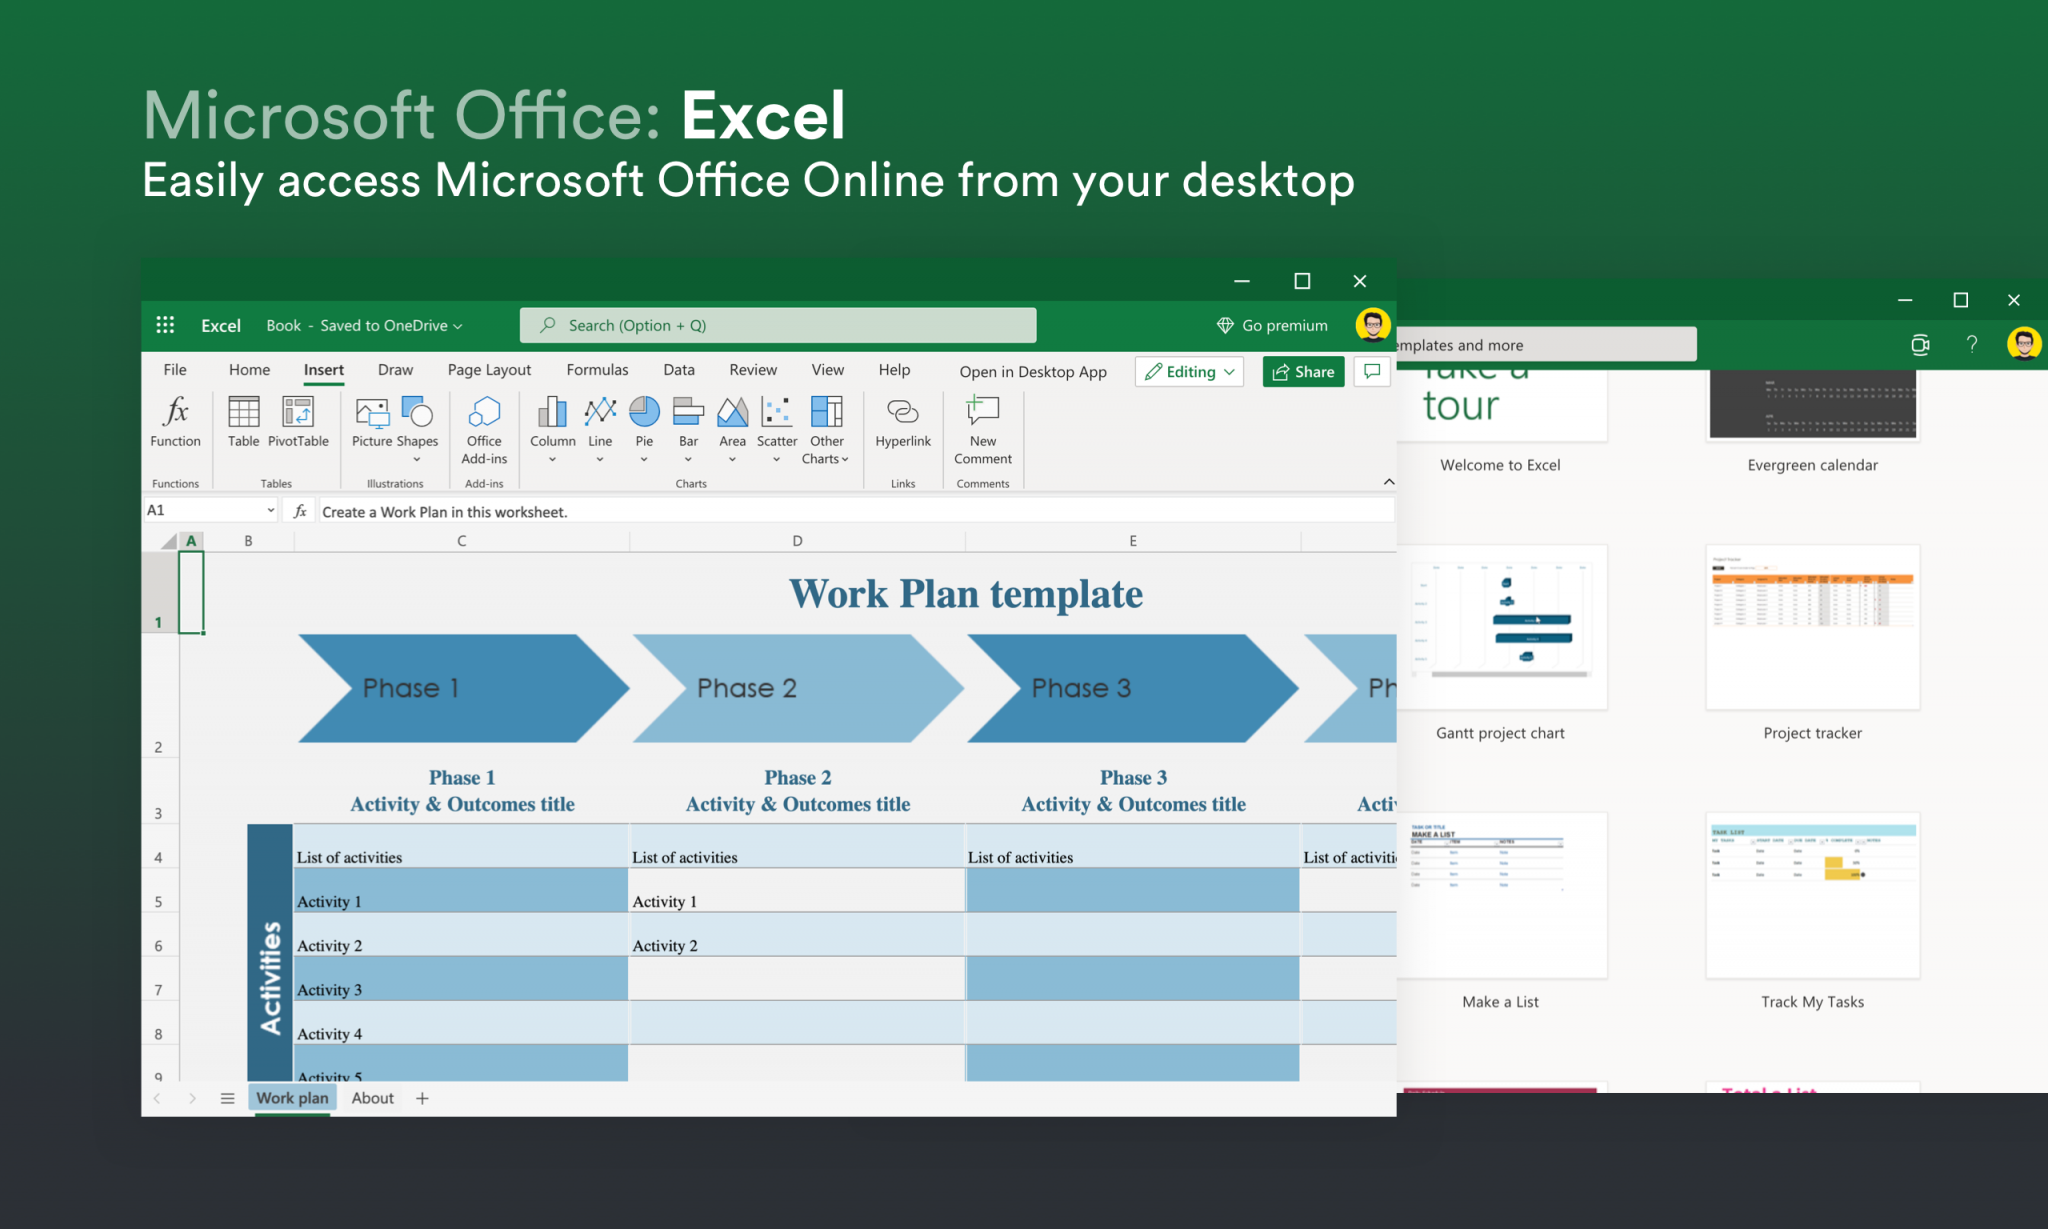Click the help question mark in background window
The image size is (2048, 1229).
1972,344
